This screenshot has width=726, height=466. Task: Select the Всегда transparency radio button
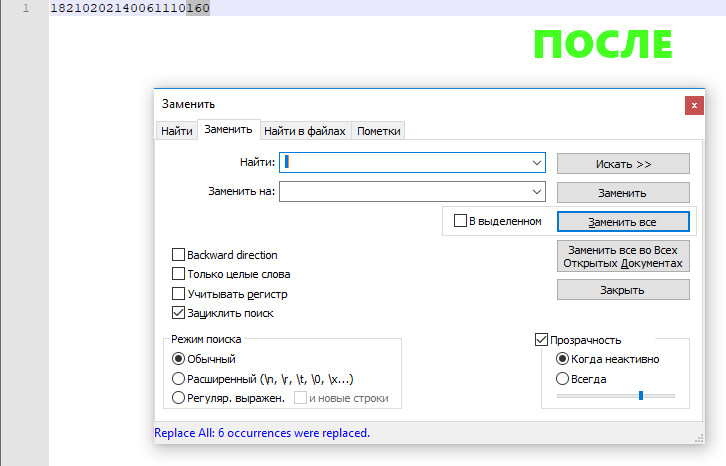click(563, 379)
